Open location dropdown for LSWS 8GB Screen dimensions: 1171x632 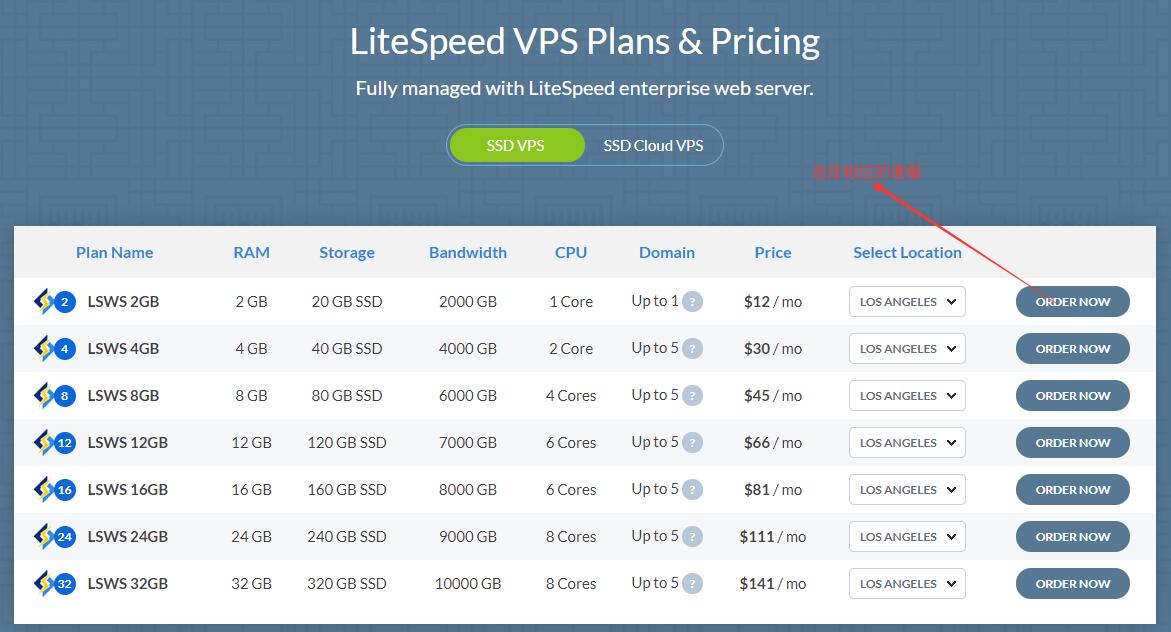pyautogui.click(x=906, y=395)
